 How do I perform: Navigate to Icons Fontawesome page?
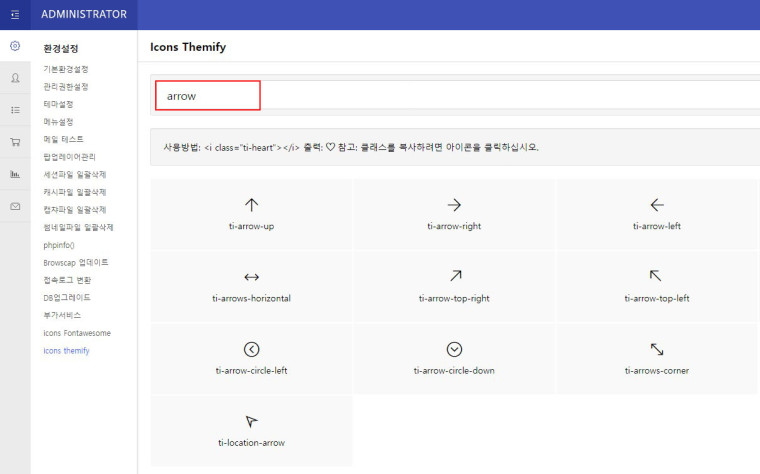click(x=78, y=333)
